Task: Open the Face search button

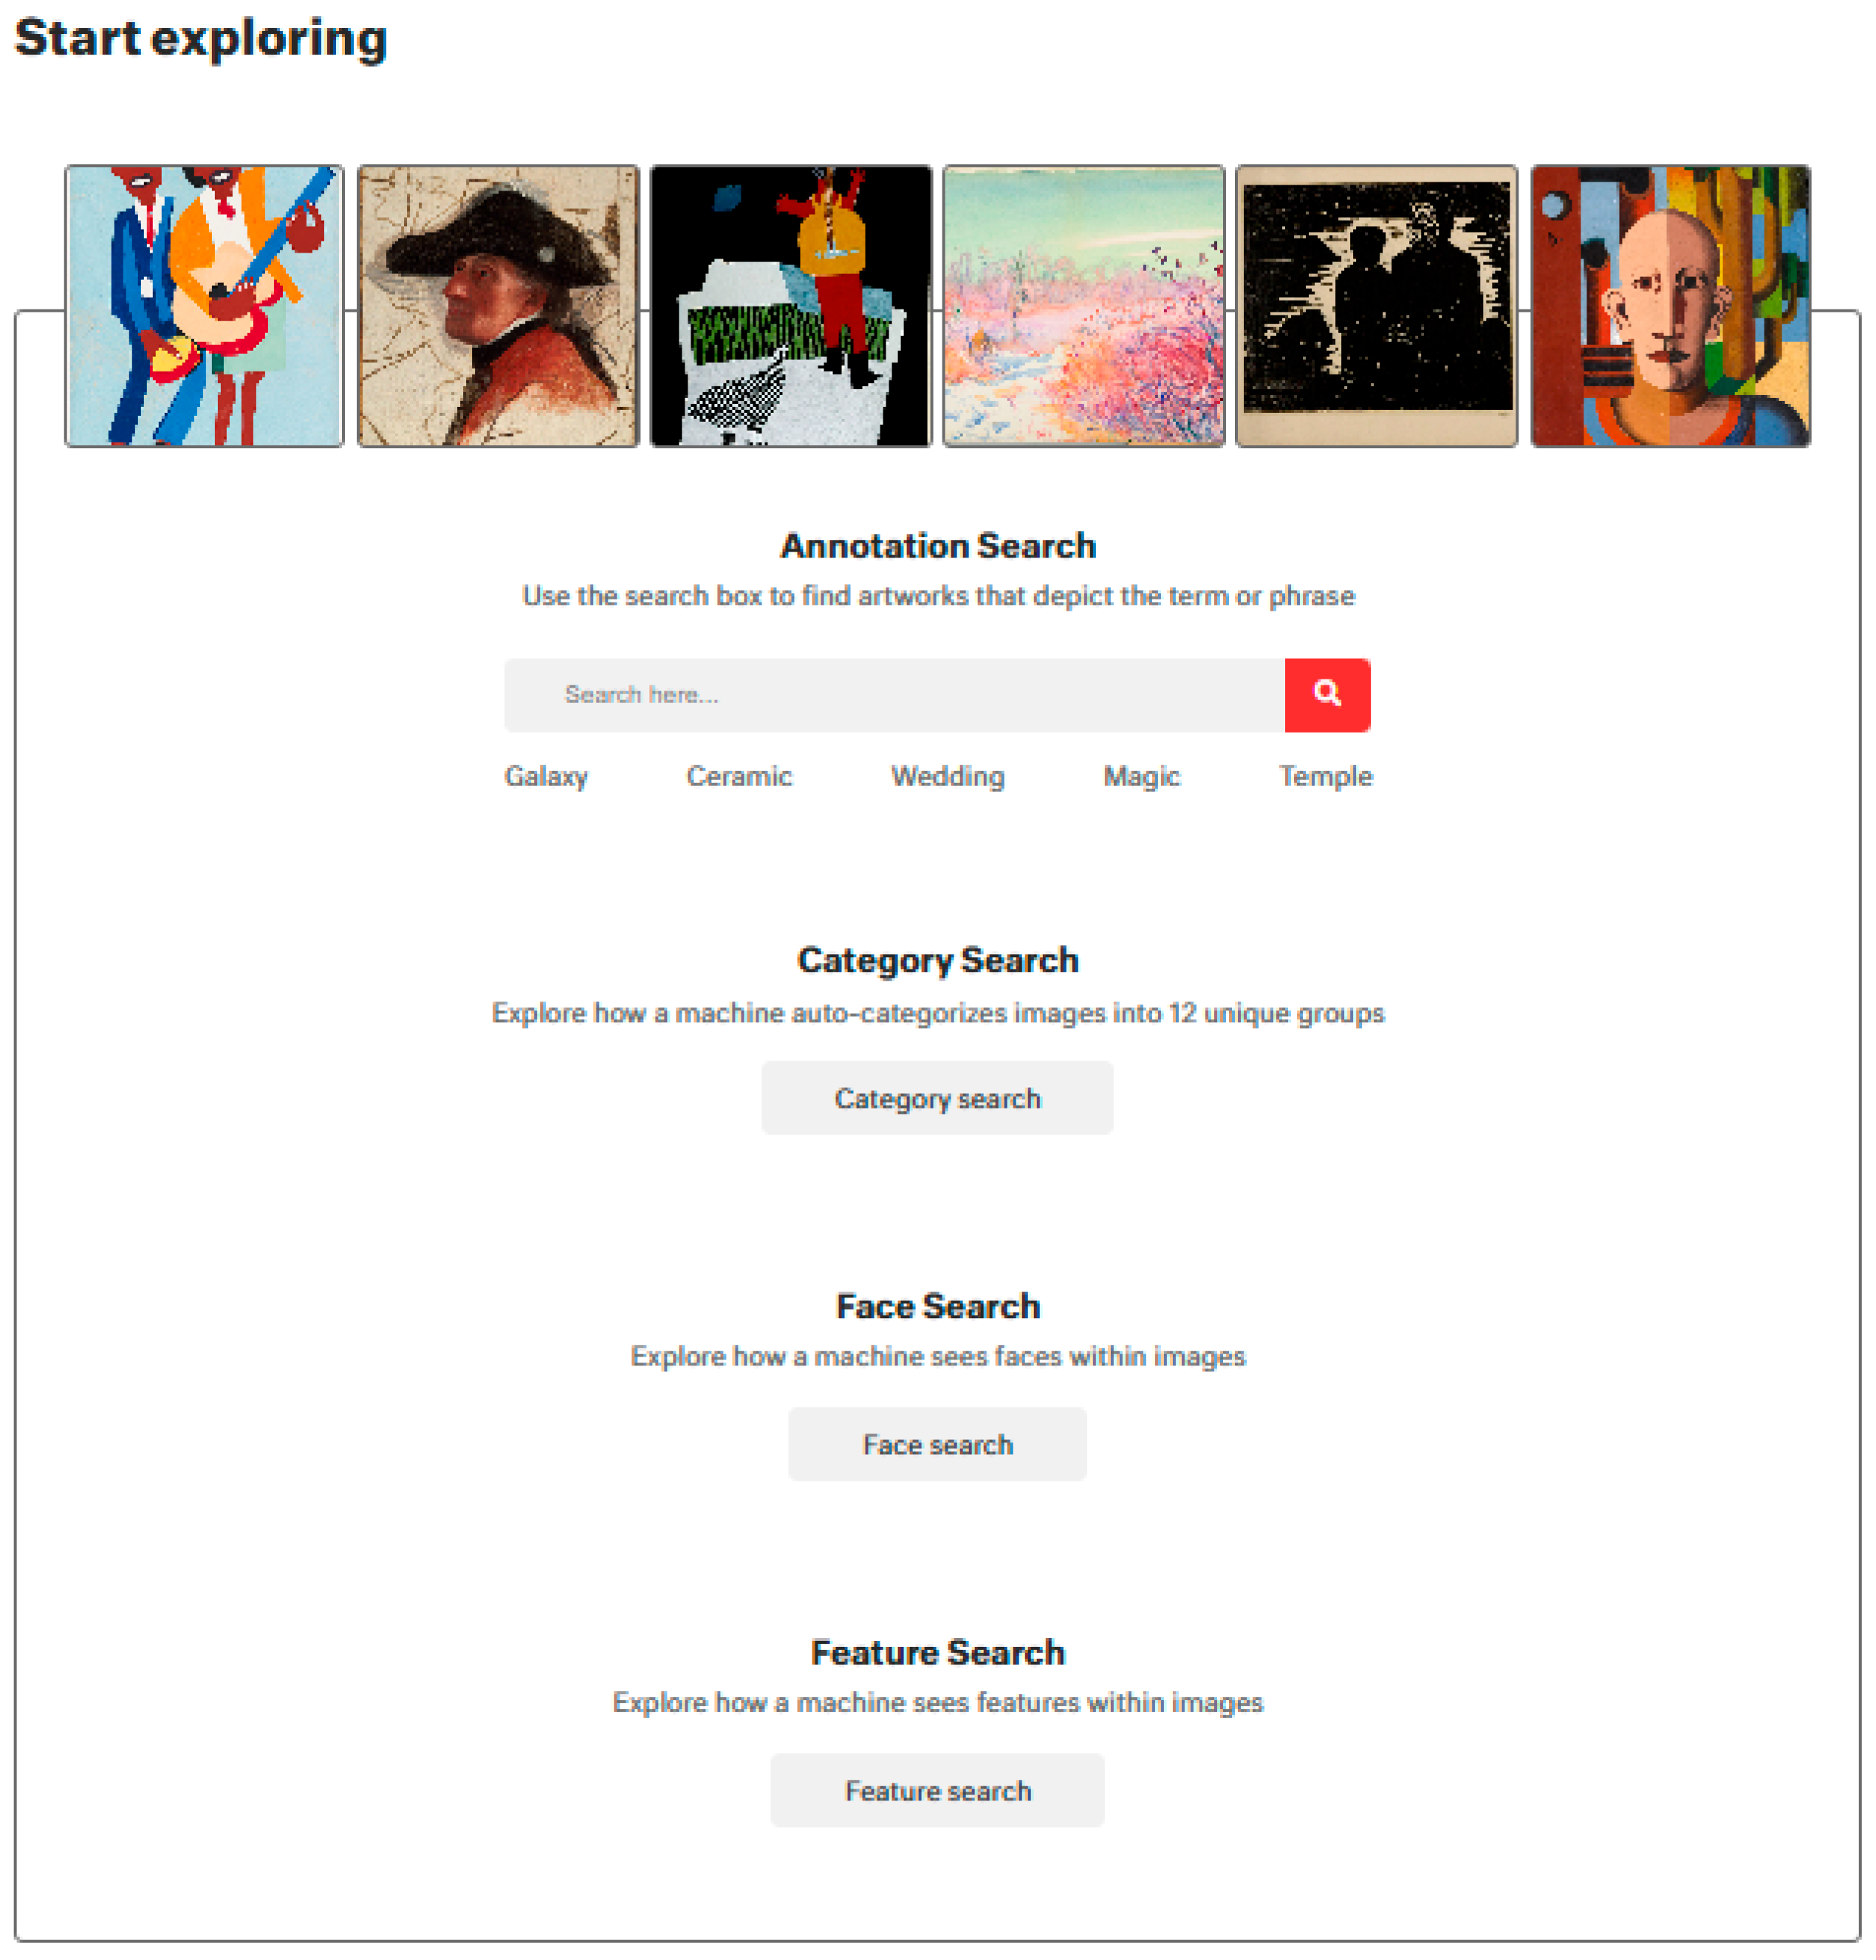Action: (937, 1444)
